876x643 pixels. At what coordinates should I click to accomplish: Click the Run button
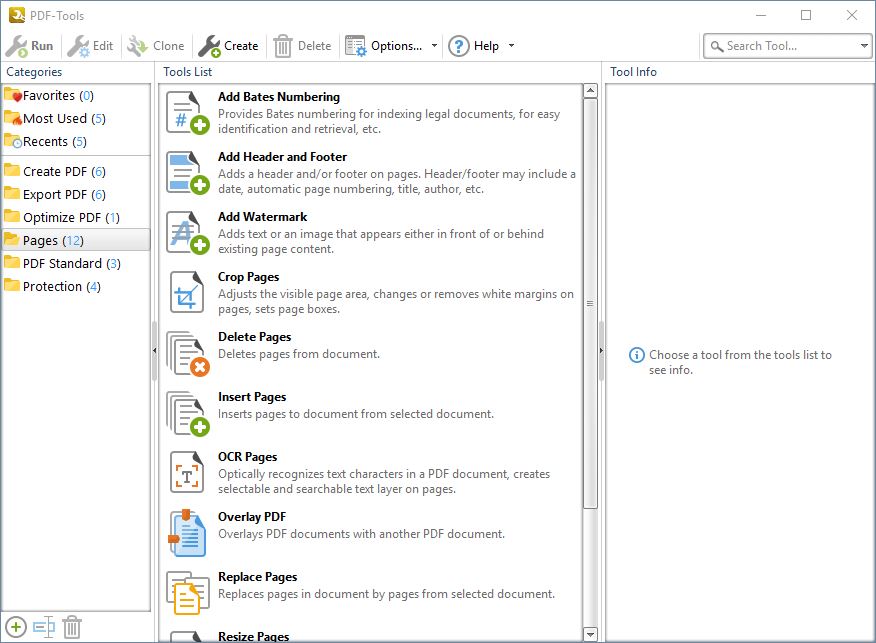29,45
